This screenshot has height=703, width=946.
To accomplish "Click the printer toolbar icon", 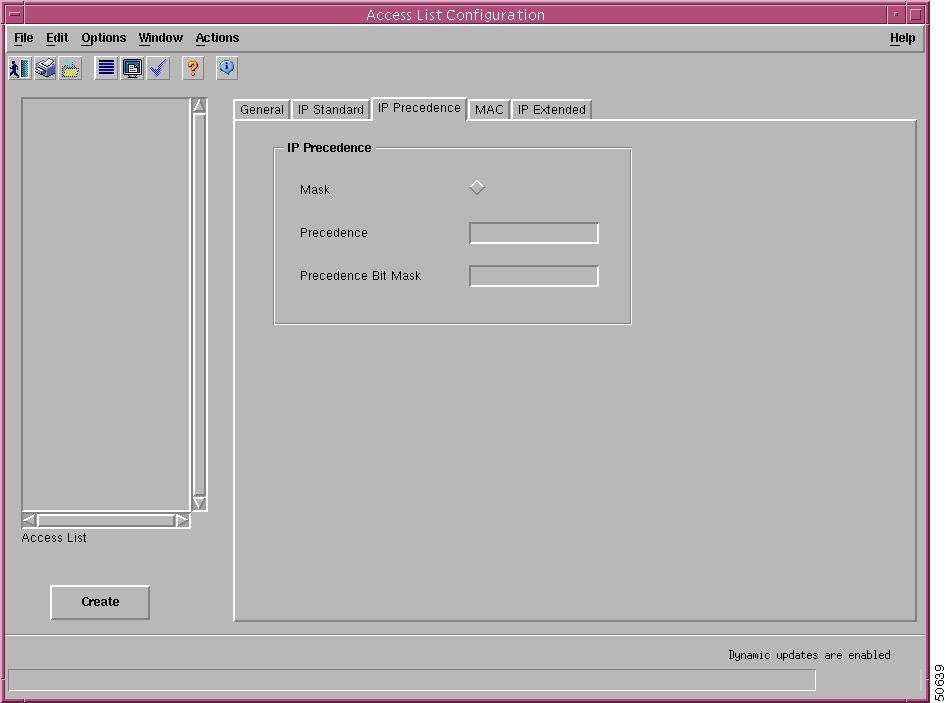I will coord(45,68).
